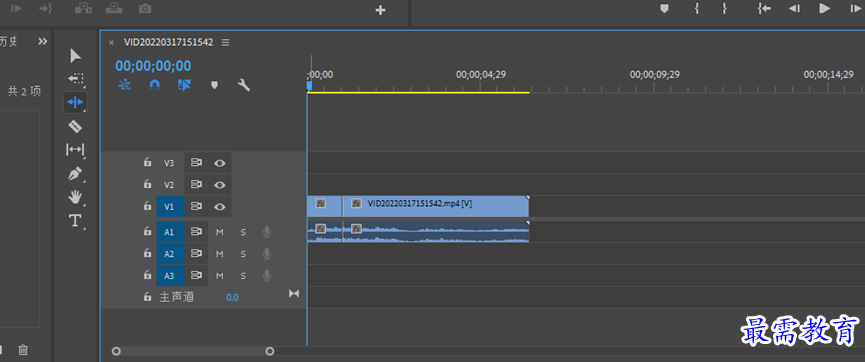The image size is (865, 362).
Task: Hide track V2 with eye icon
Action: click(x=220, y=185)
